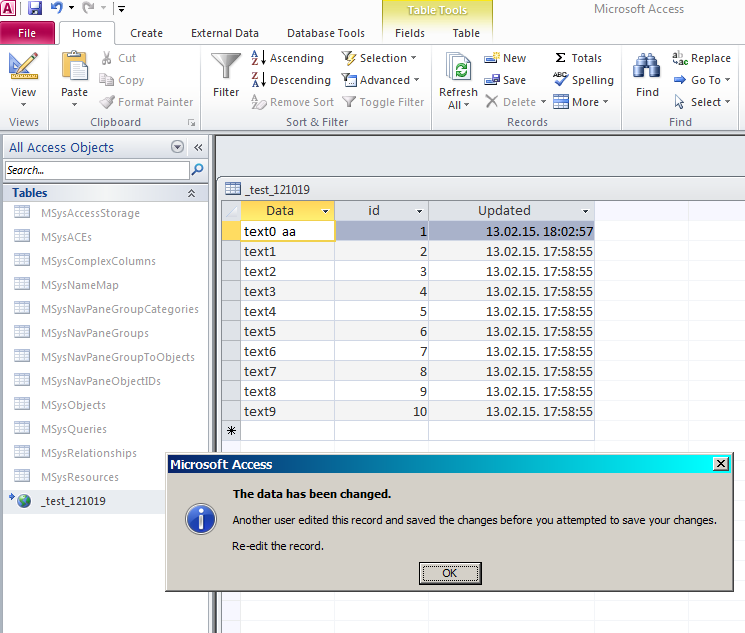Open the Go To dropdown
The height and width of the screenshot is (633, 745).
727,80
